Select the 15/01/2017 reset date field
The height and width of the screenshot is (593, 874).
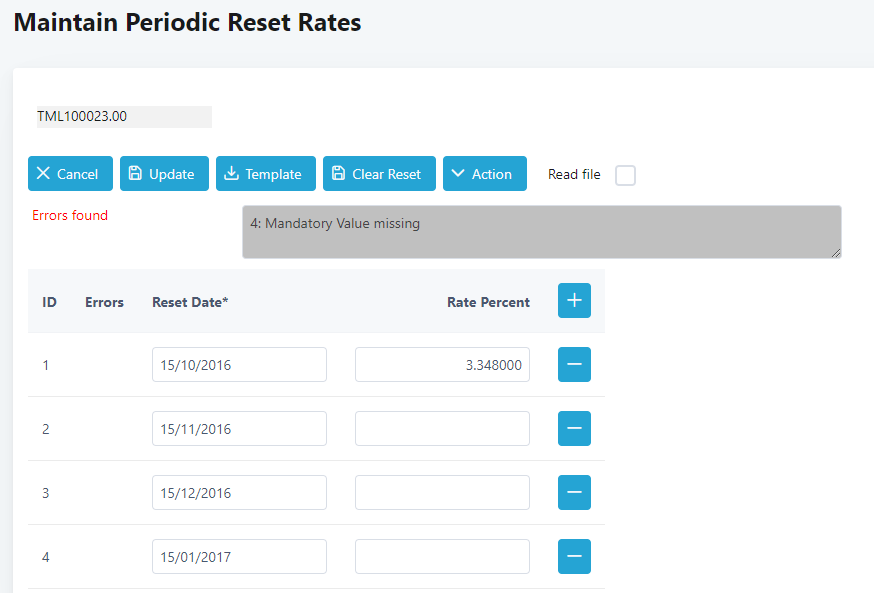click(x=239, y=557)
